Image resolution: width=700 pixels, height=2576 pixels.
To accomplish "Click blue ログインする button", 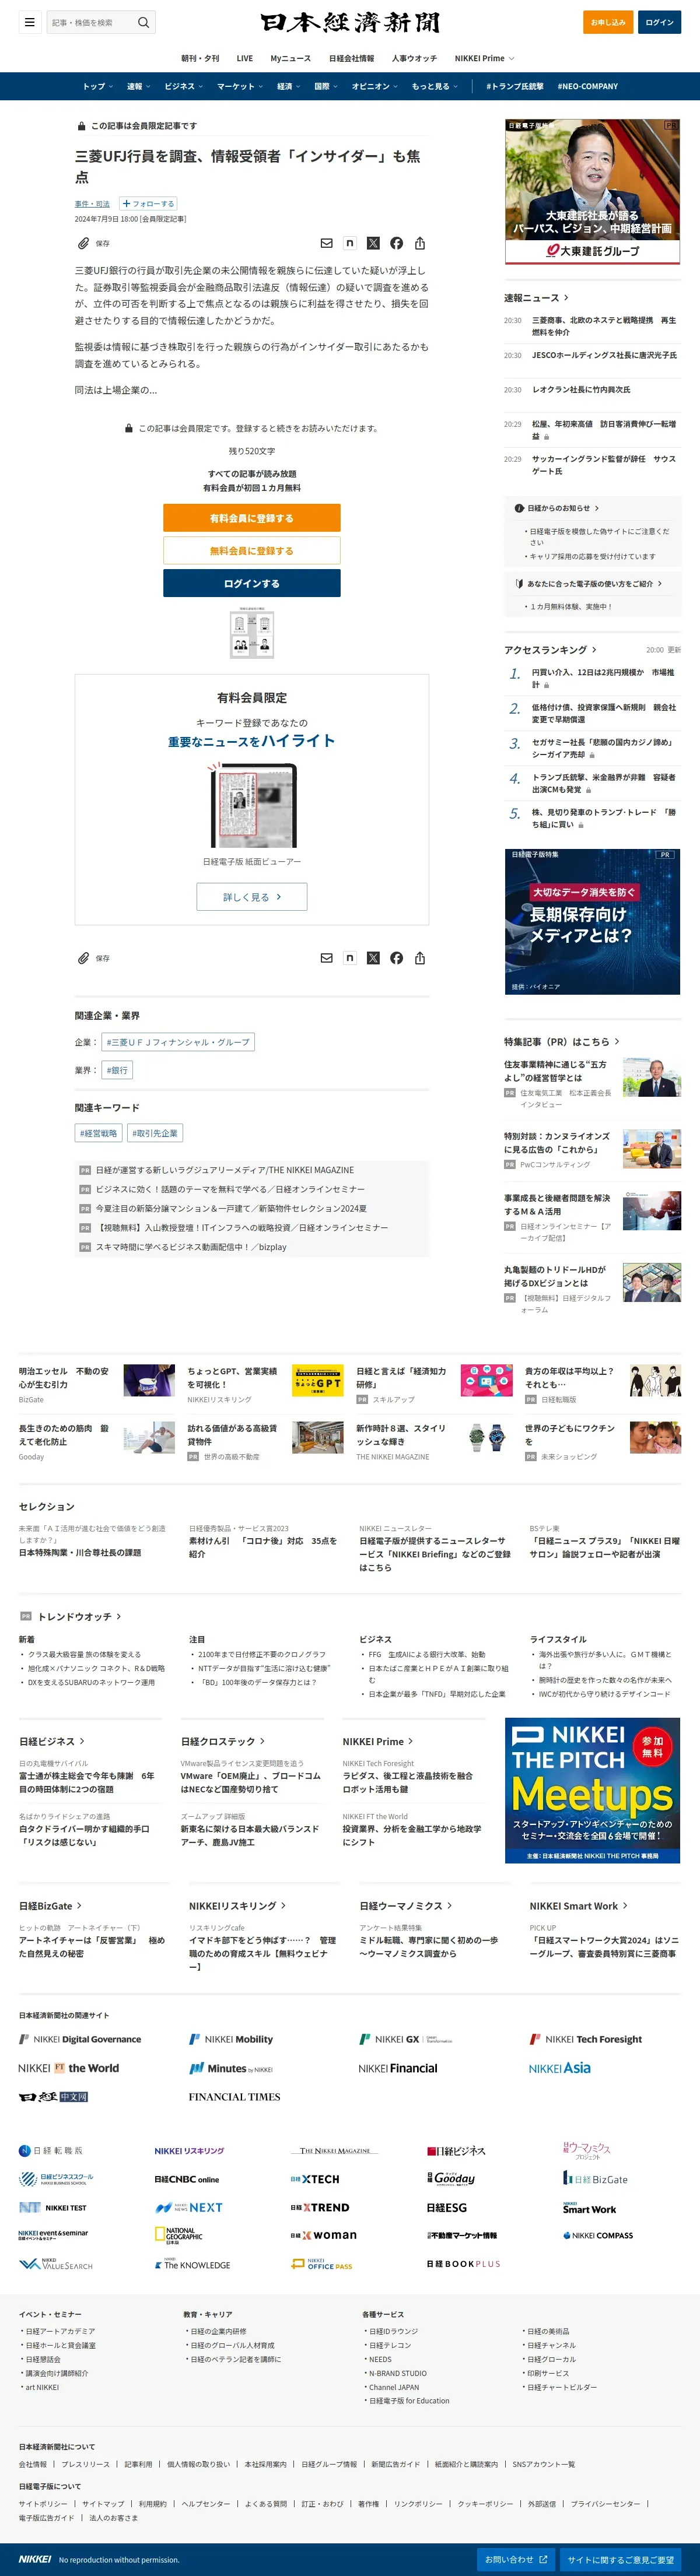I will [x=252, y=583].
